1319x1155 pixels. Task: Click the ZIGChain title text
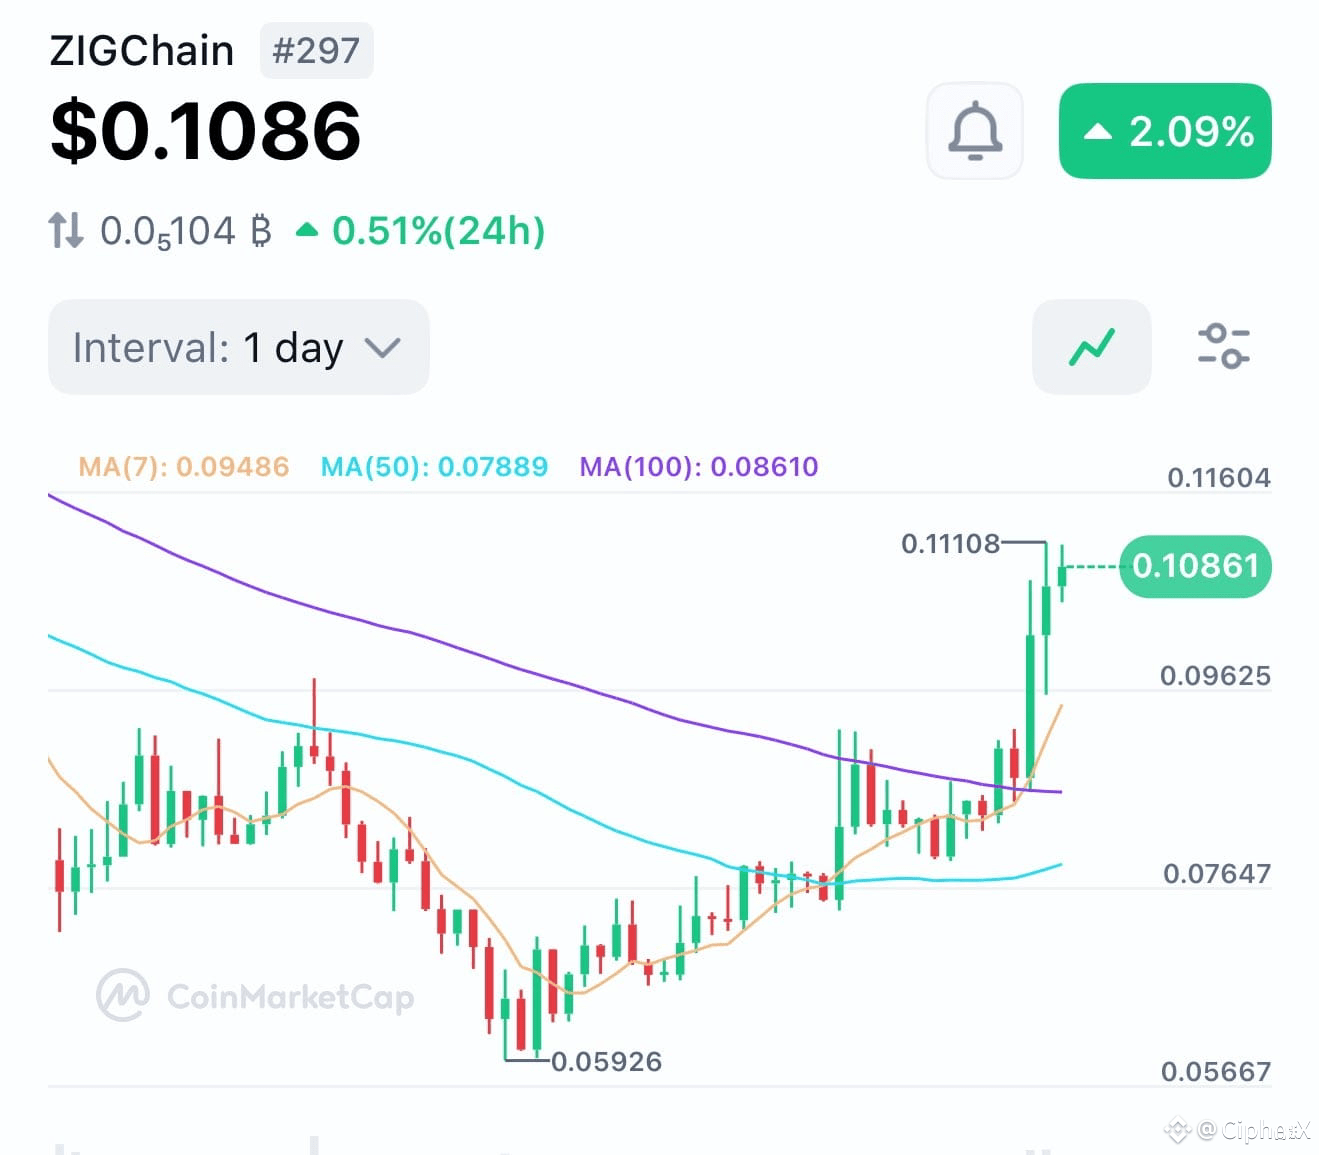click(x=140, y=50)
